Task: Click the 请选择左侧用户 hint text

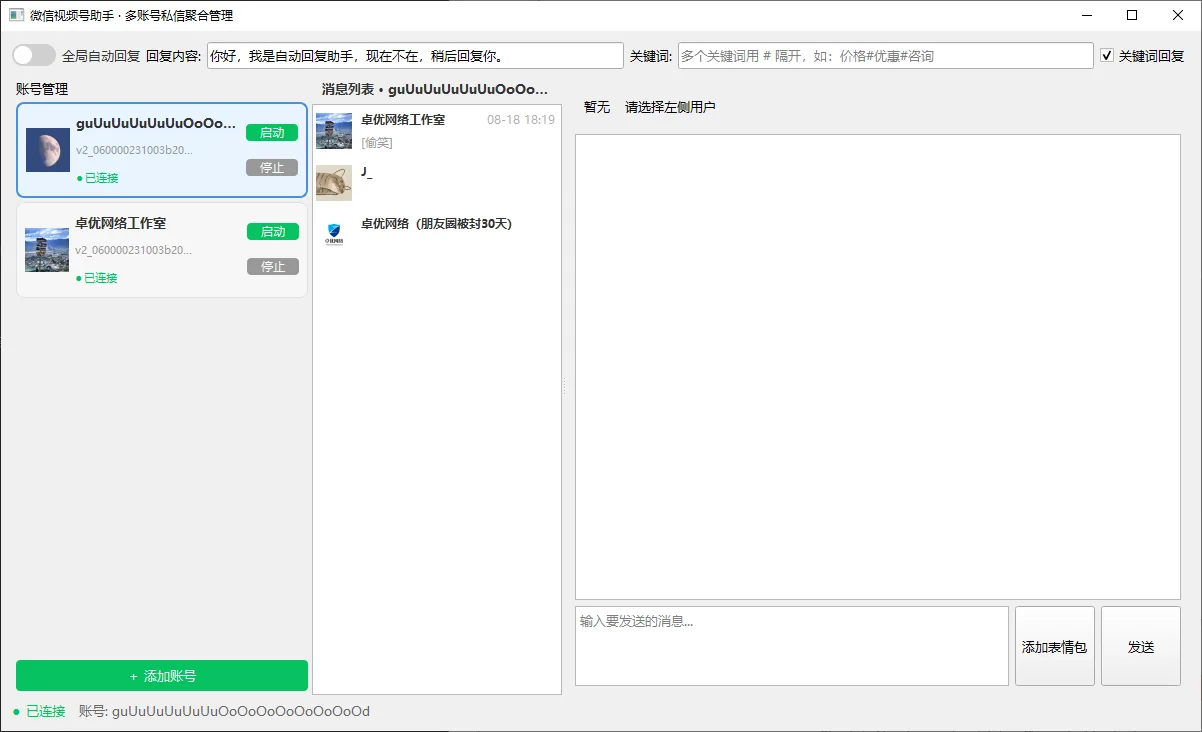Action: click(x=670, y=107)
